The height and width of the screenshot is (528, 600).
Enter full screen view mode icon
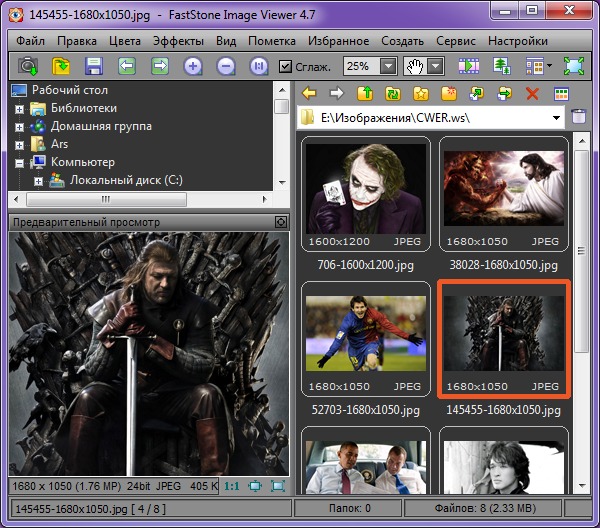[x=574, y=66]
